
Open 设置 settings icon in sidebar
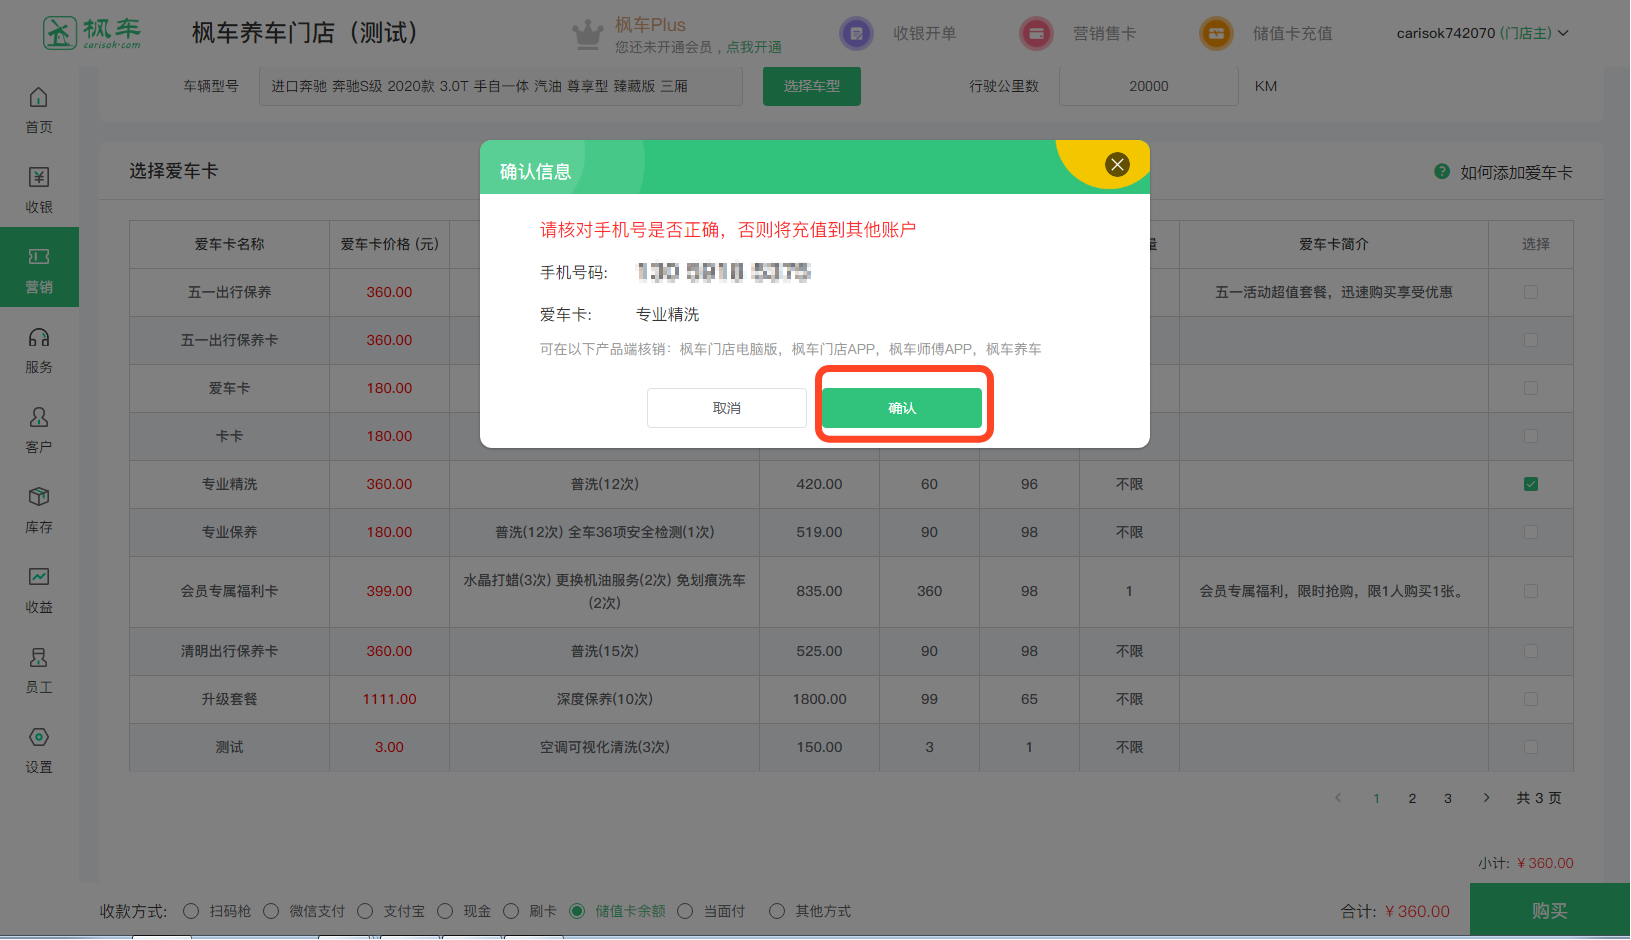pos(39,738)
